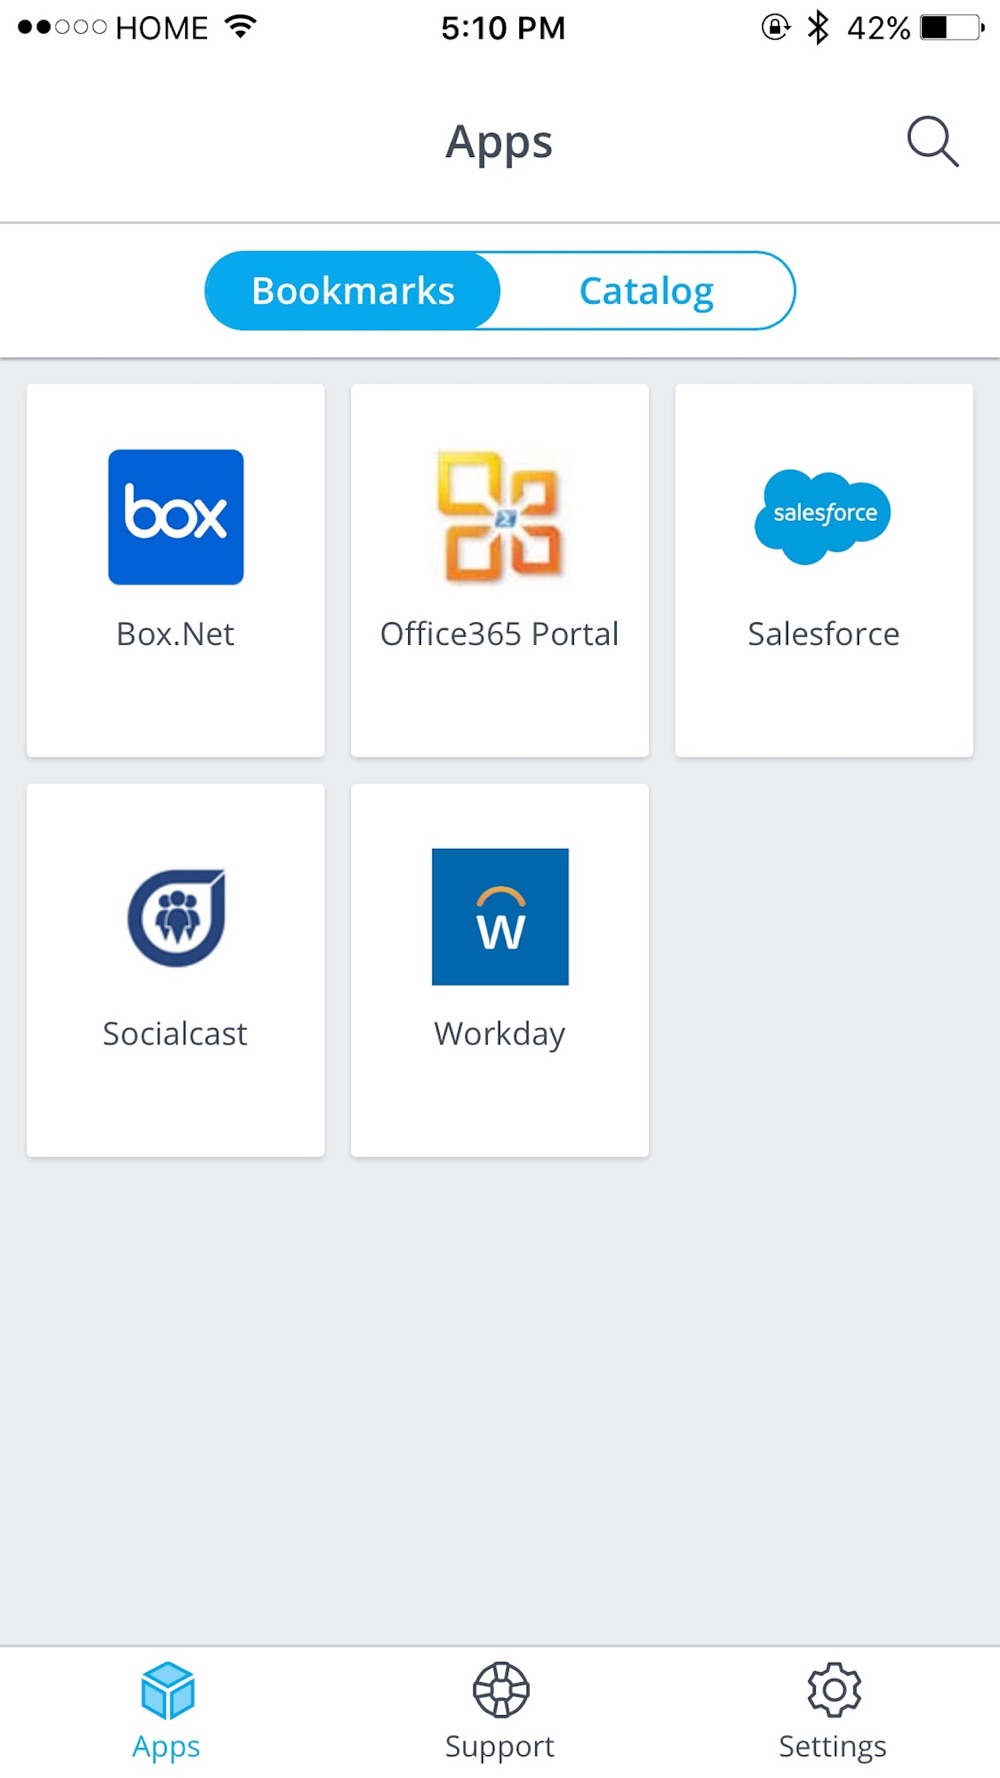Click the Workday label text
This screenshot has width=1000, height=1778.
(500, 1035)
